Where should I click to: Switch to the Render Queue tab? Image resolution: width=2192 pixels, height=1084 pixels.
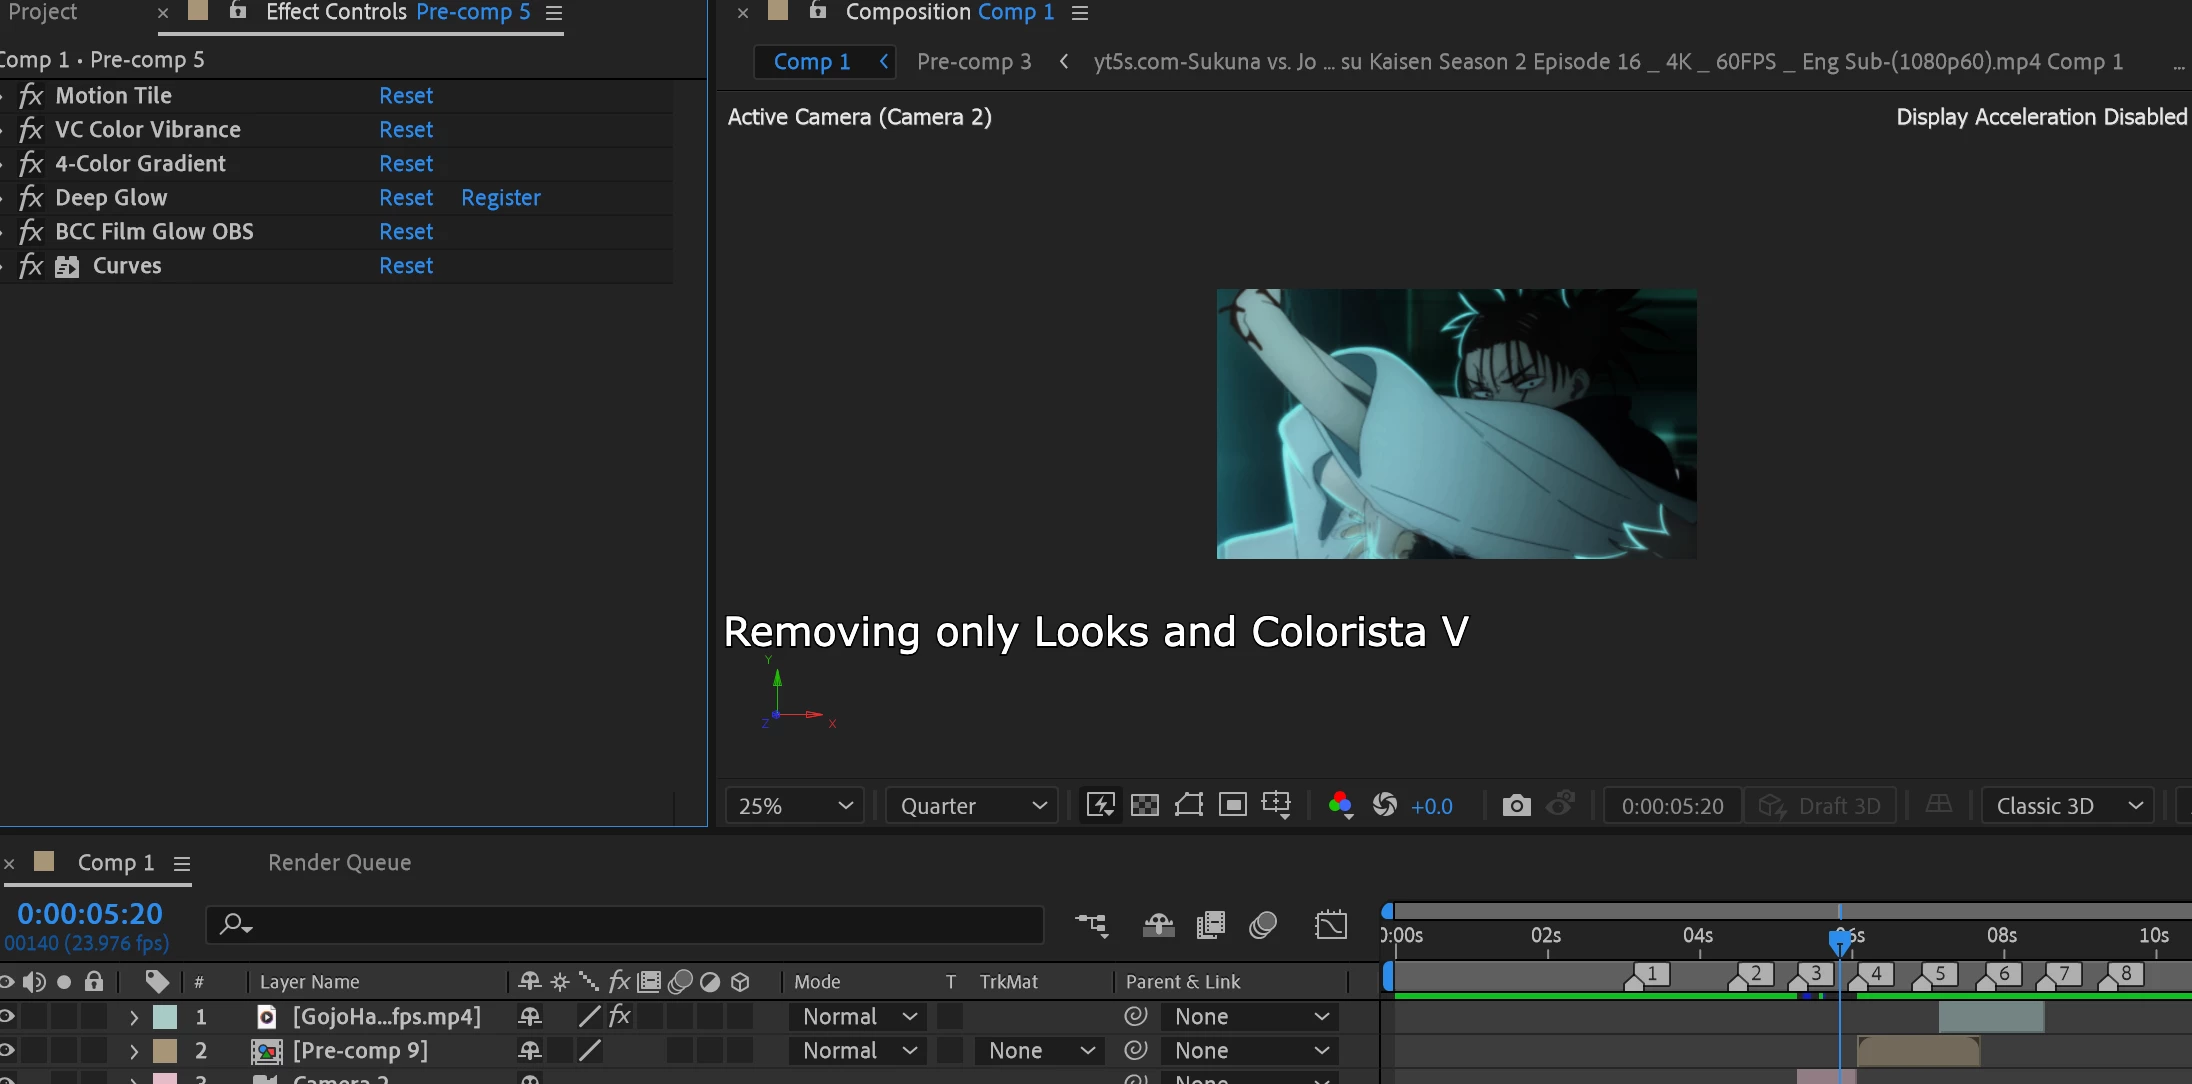coord(339,862)
